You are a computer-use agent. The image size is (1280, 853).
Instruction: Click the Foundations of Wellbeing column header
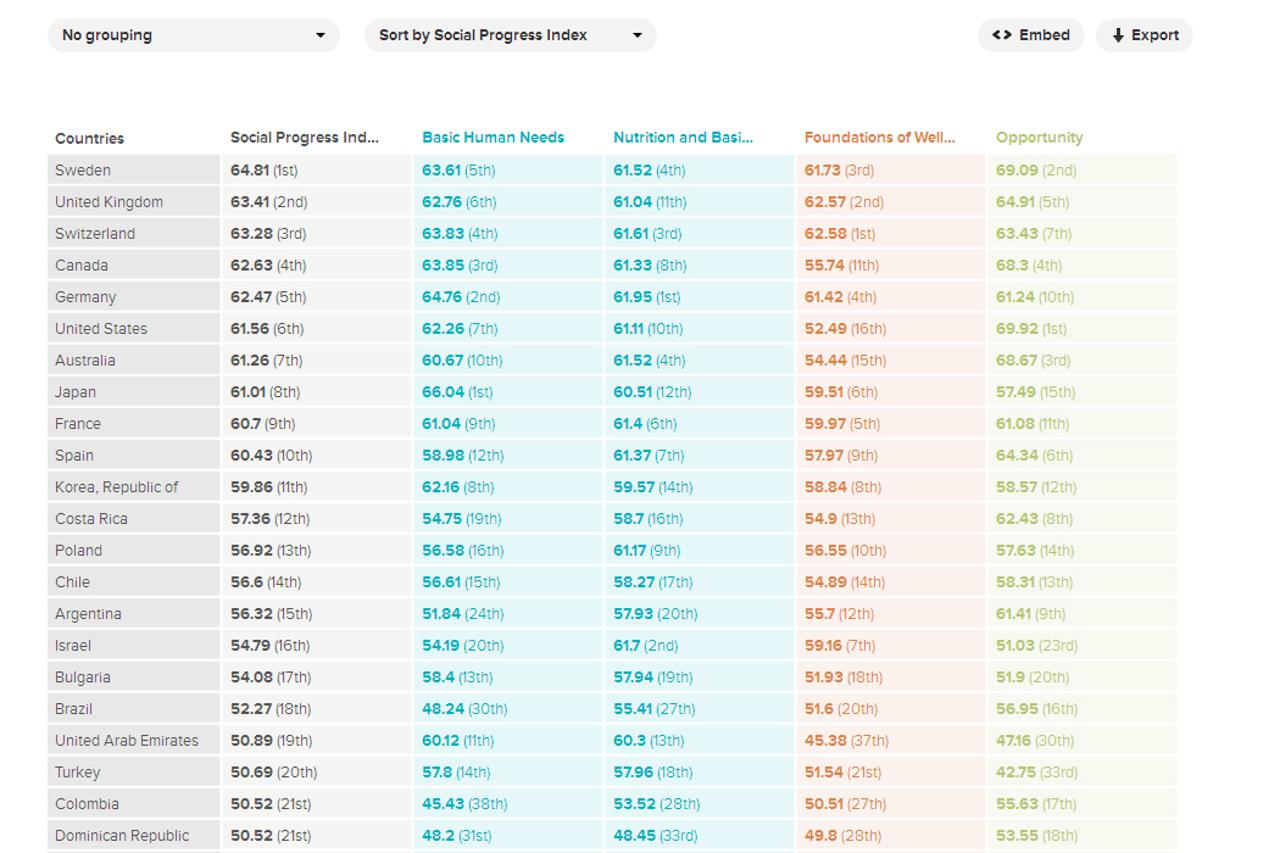[880, 138]
